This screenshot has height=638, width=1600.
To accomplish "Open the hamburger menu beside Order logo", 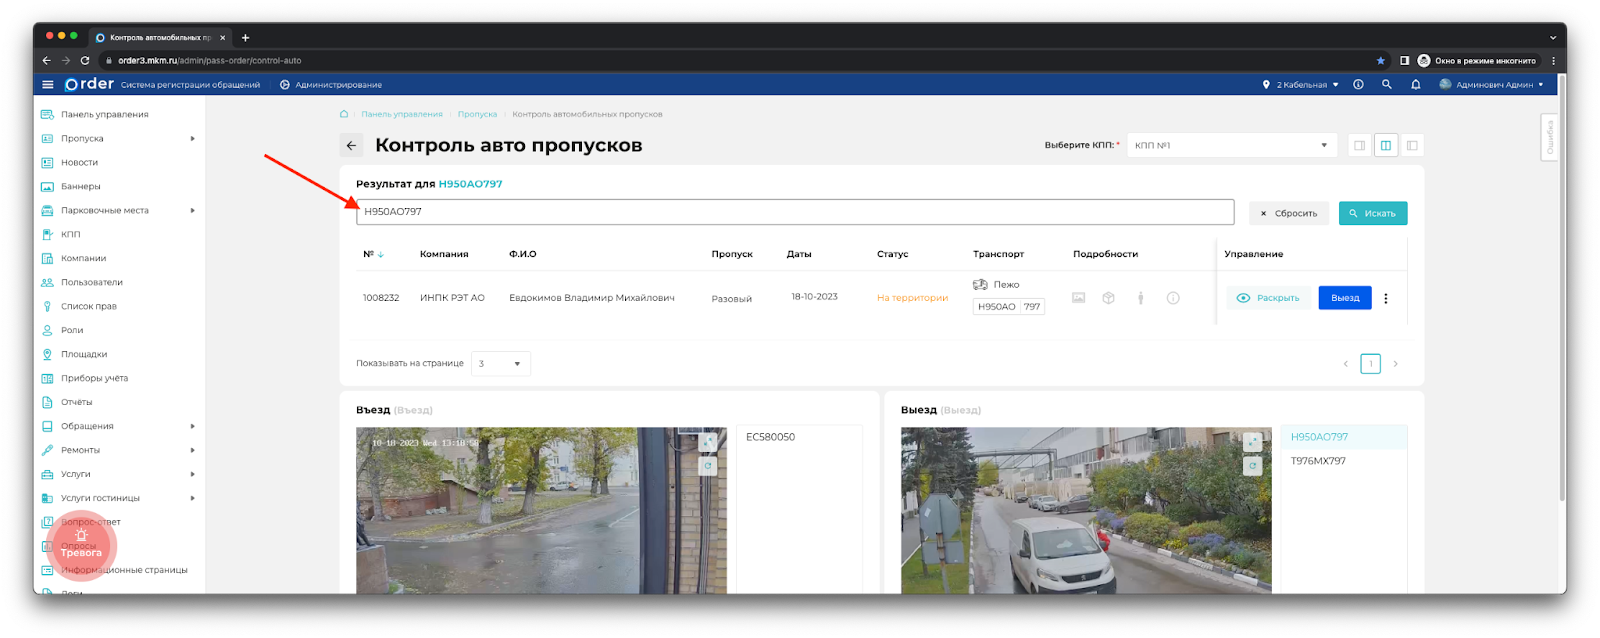I will tap(47, 85).
